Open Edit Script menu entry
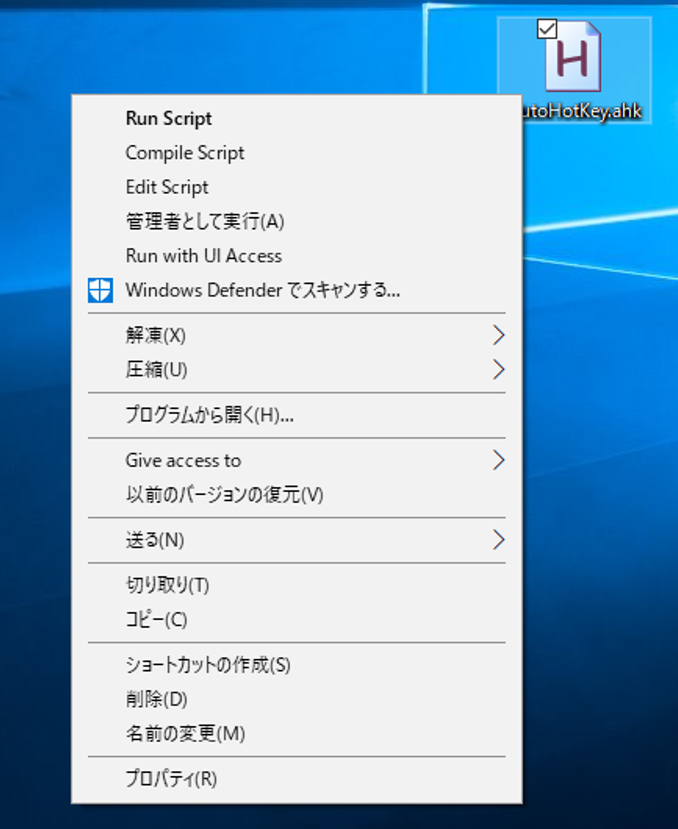This screenshot has height=829, width=678. click(297, 187)
